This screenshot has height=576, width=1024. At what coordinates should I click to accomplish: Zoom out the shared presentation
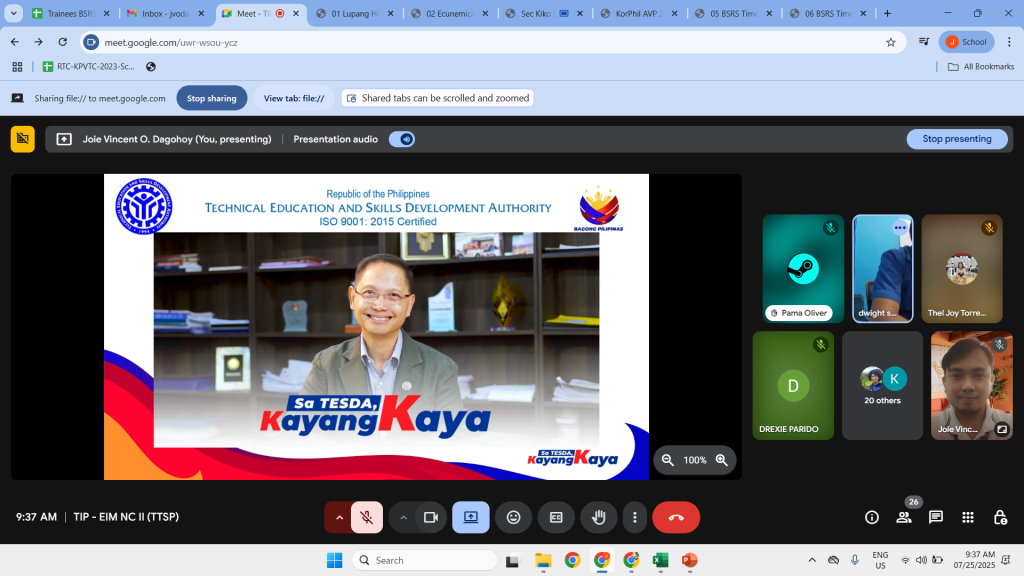[667, 460]
